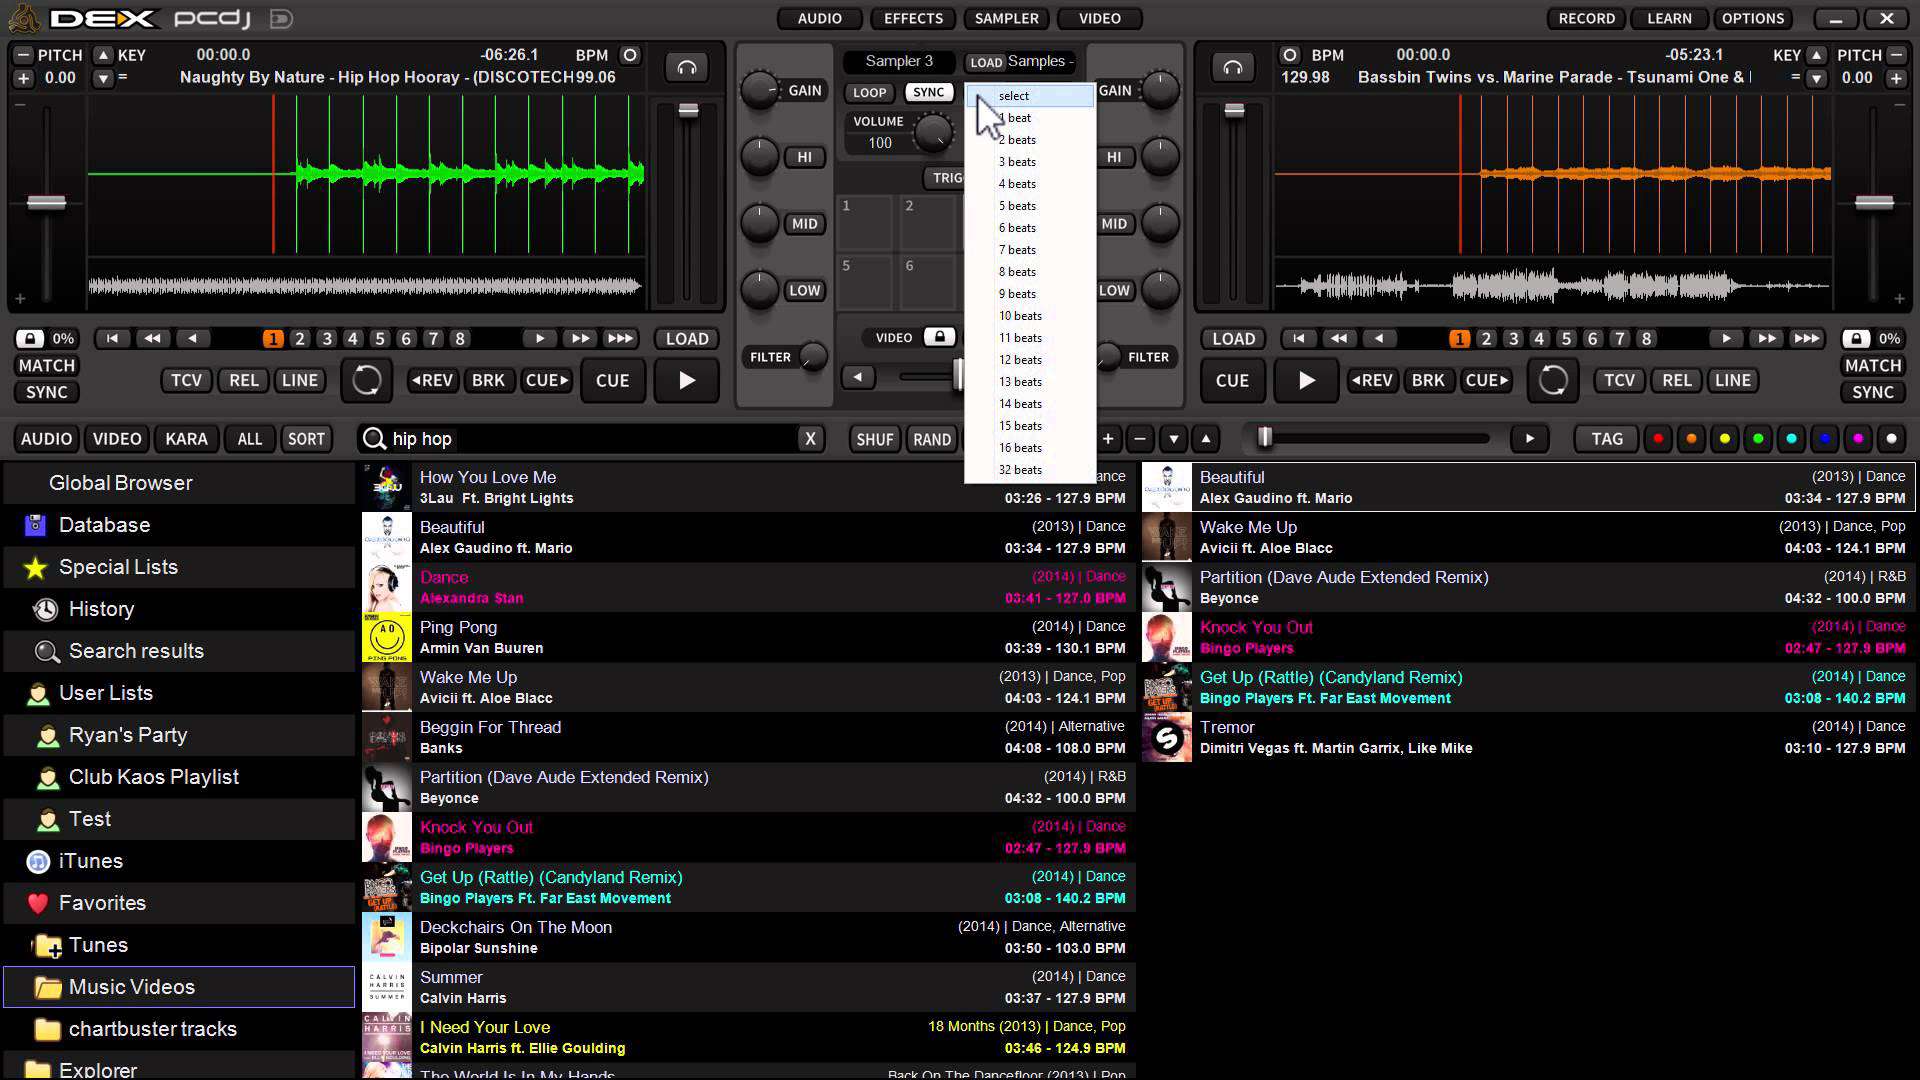
Task: Jump to left deck track start
Action: 113,338
